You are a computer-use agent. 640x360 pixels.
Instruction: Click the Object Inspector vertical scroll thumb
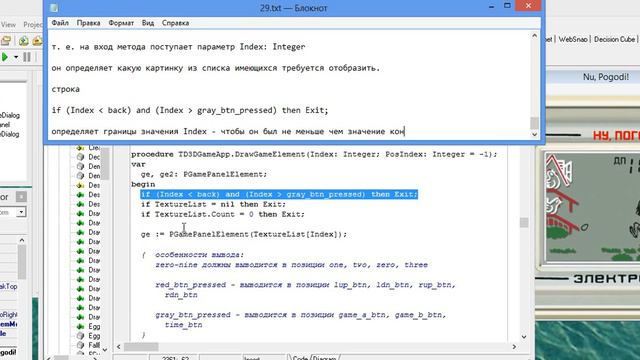pos(22,262)
